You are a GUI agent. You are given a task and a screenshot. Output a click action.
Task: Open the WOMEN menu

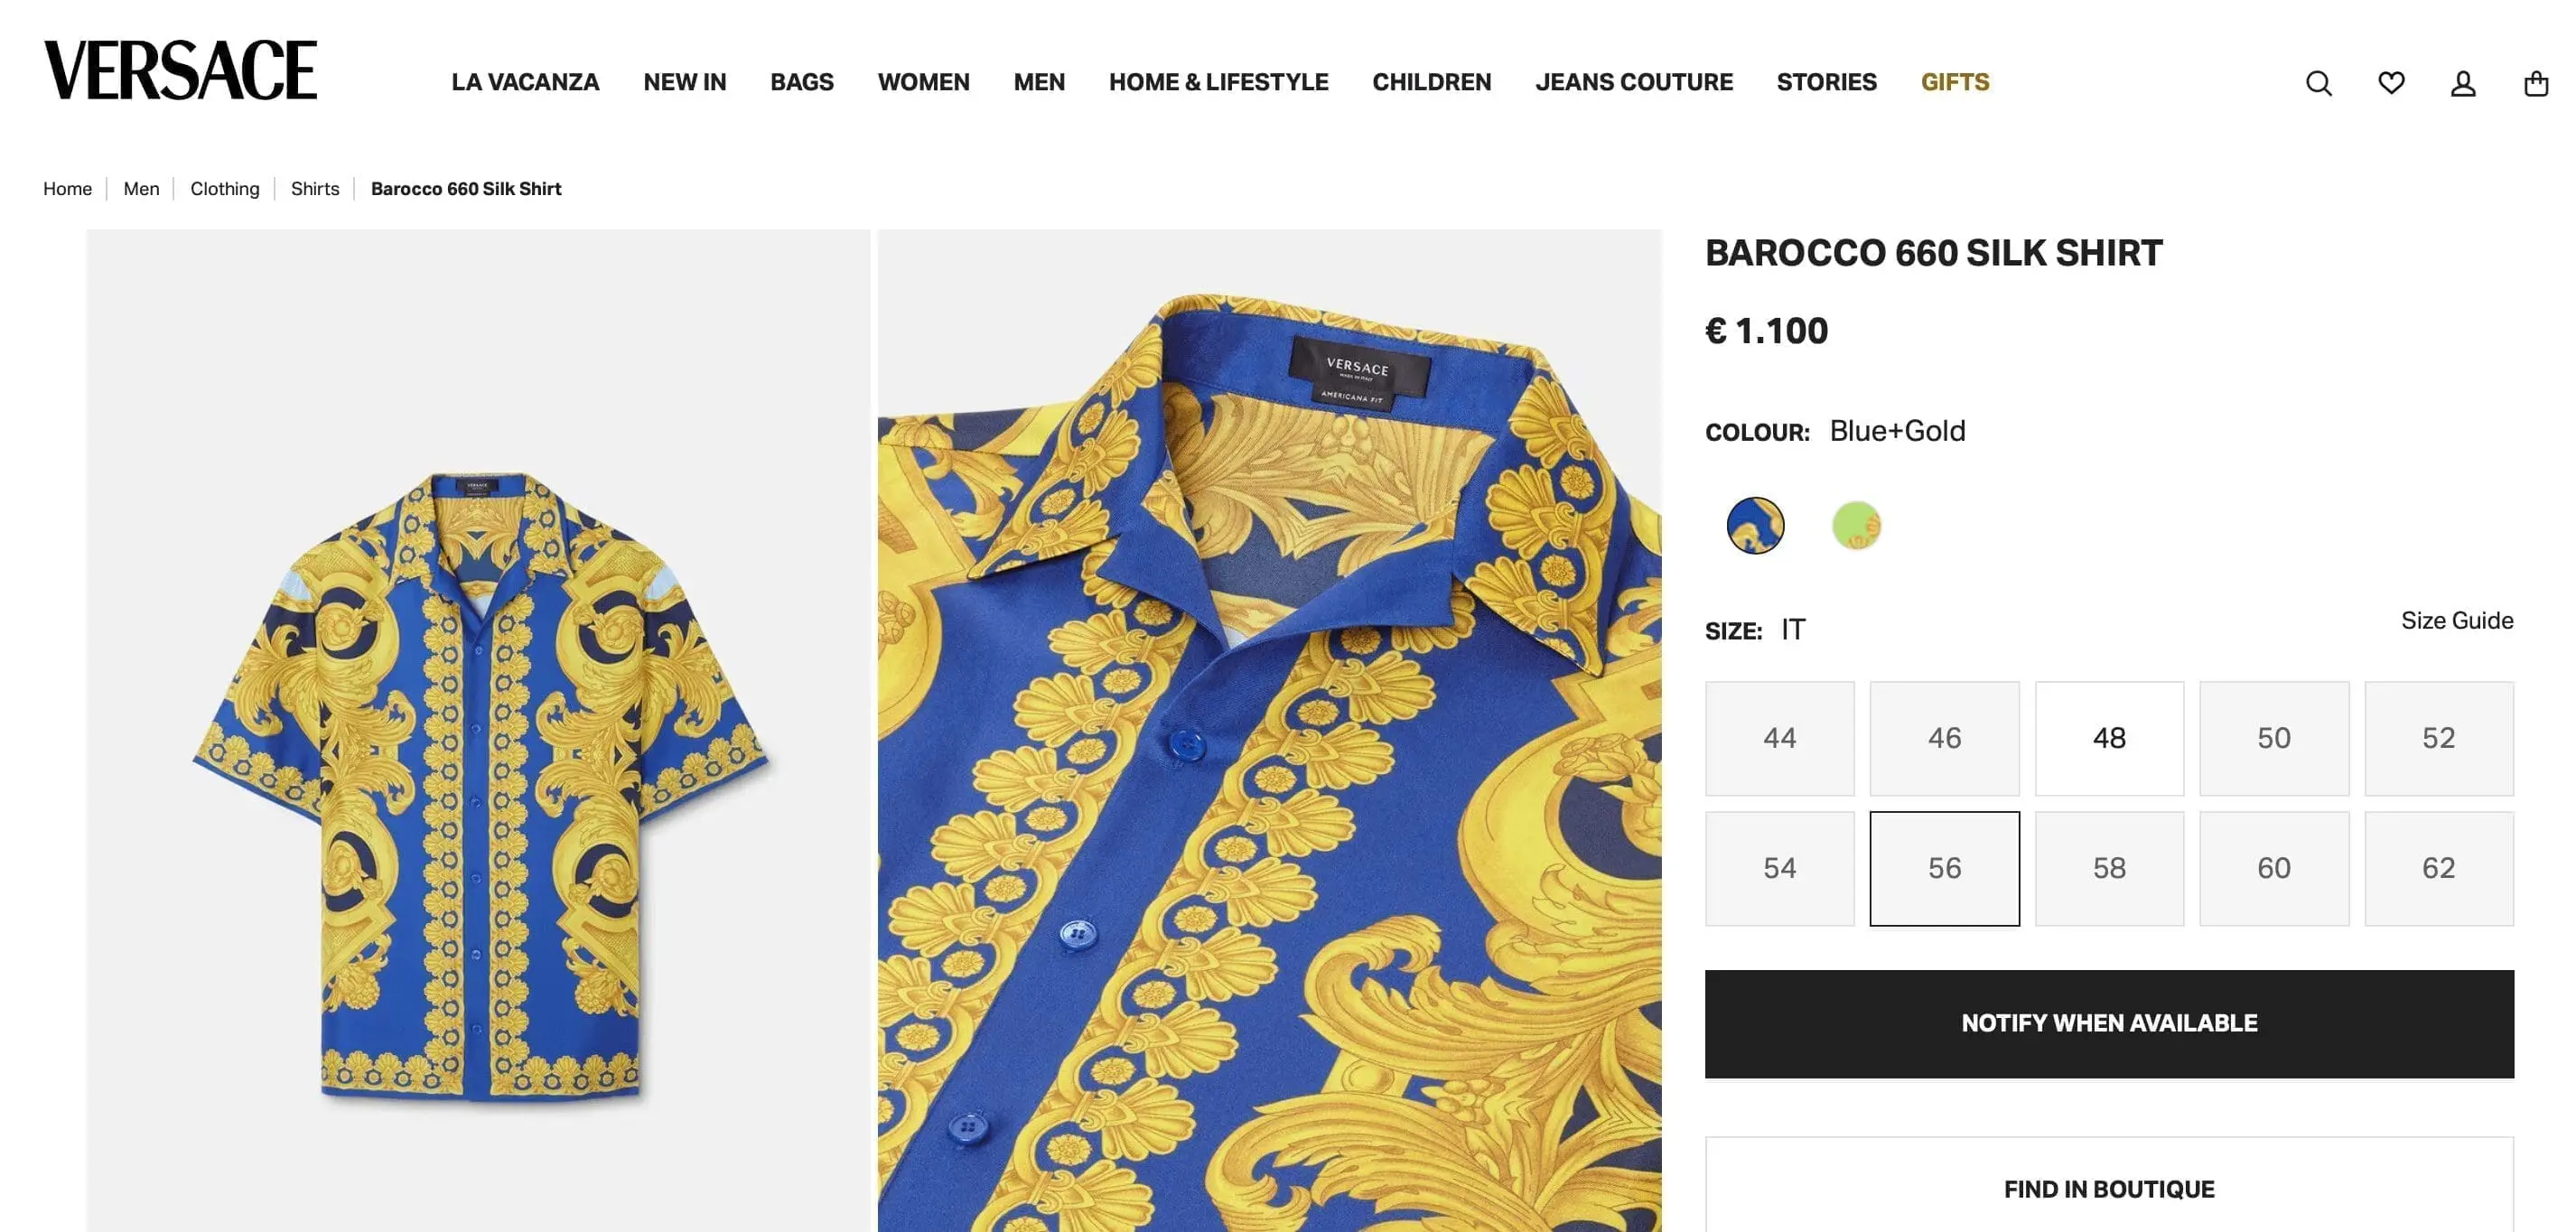click(924, 82)
